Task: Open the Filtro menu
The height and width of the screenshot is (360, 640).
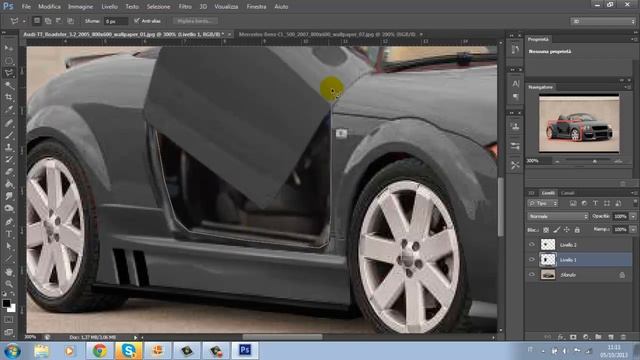Action: (185, 7)
